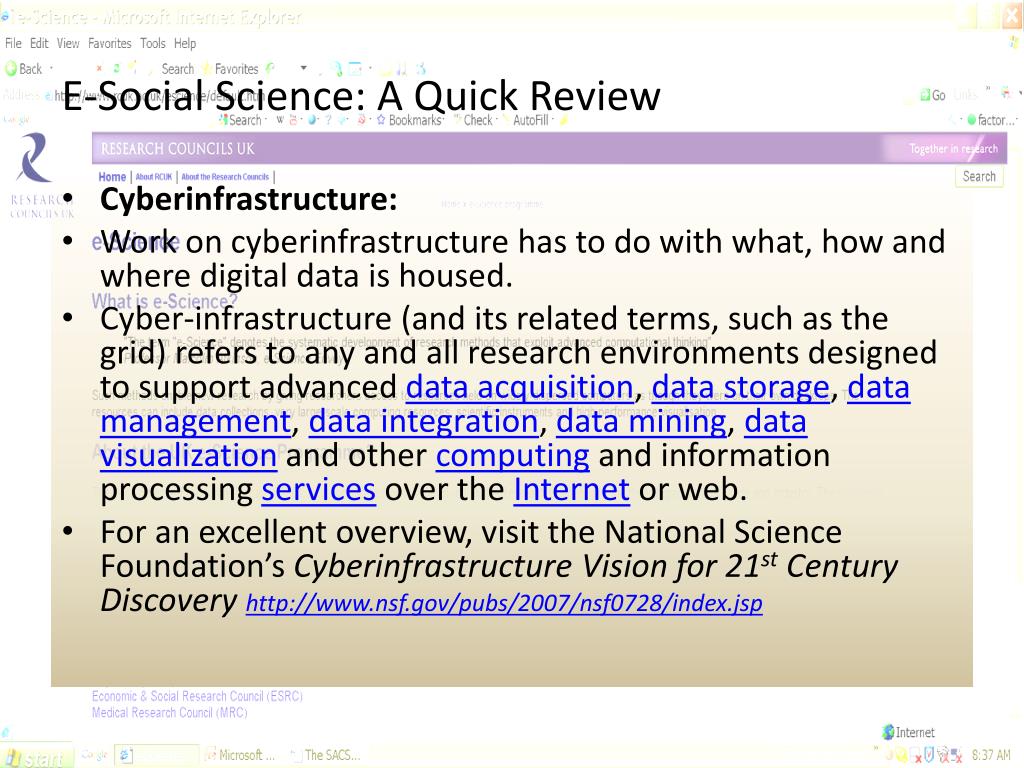Follow the 'data integration' hyperlink
This screenshot has width=1024, height=768.
click(424, 421)
